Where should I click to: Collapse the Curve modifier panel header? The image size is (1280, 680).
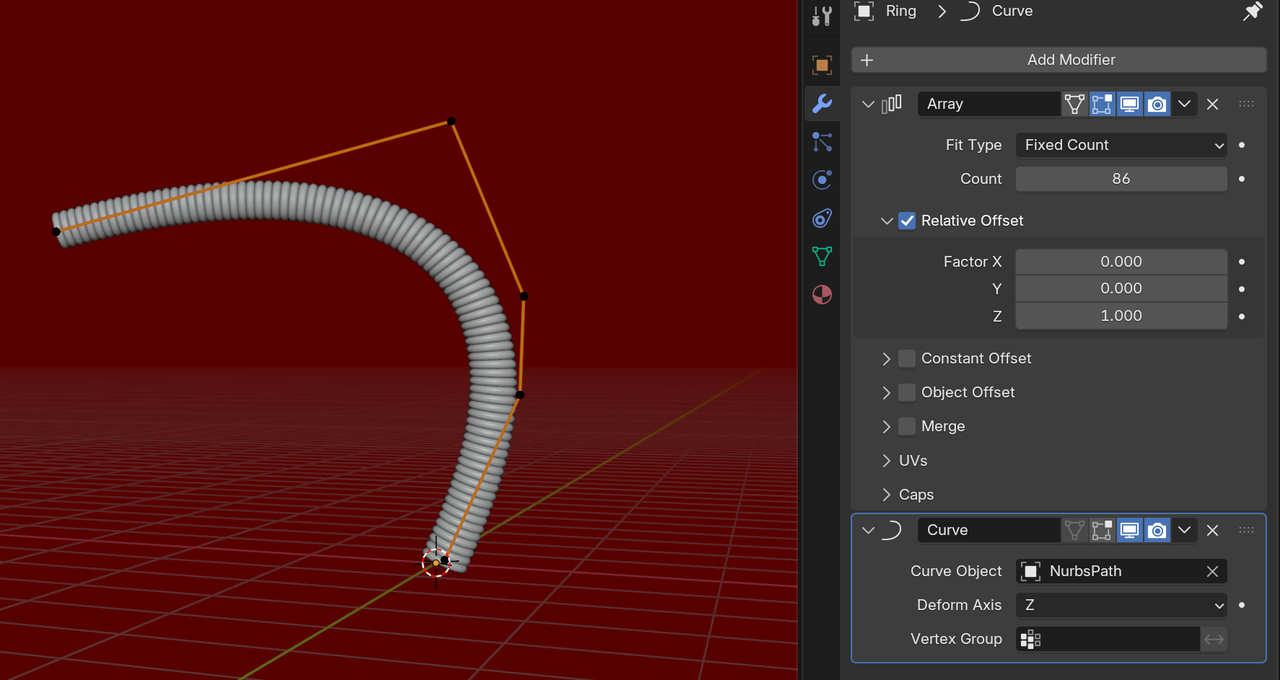[868, 530]
